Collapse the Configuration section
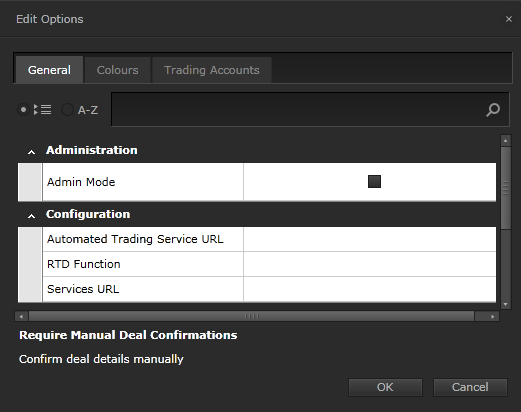Image resolution: width=521 pixels, height=412 pixels. pyautogui.click(x=31, y=216)
